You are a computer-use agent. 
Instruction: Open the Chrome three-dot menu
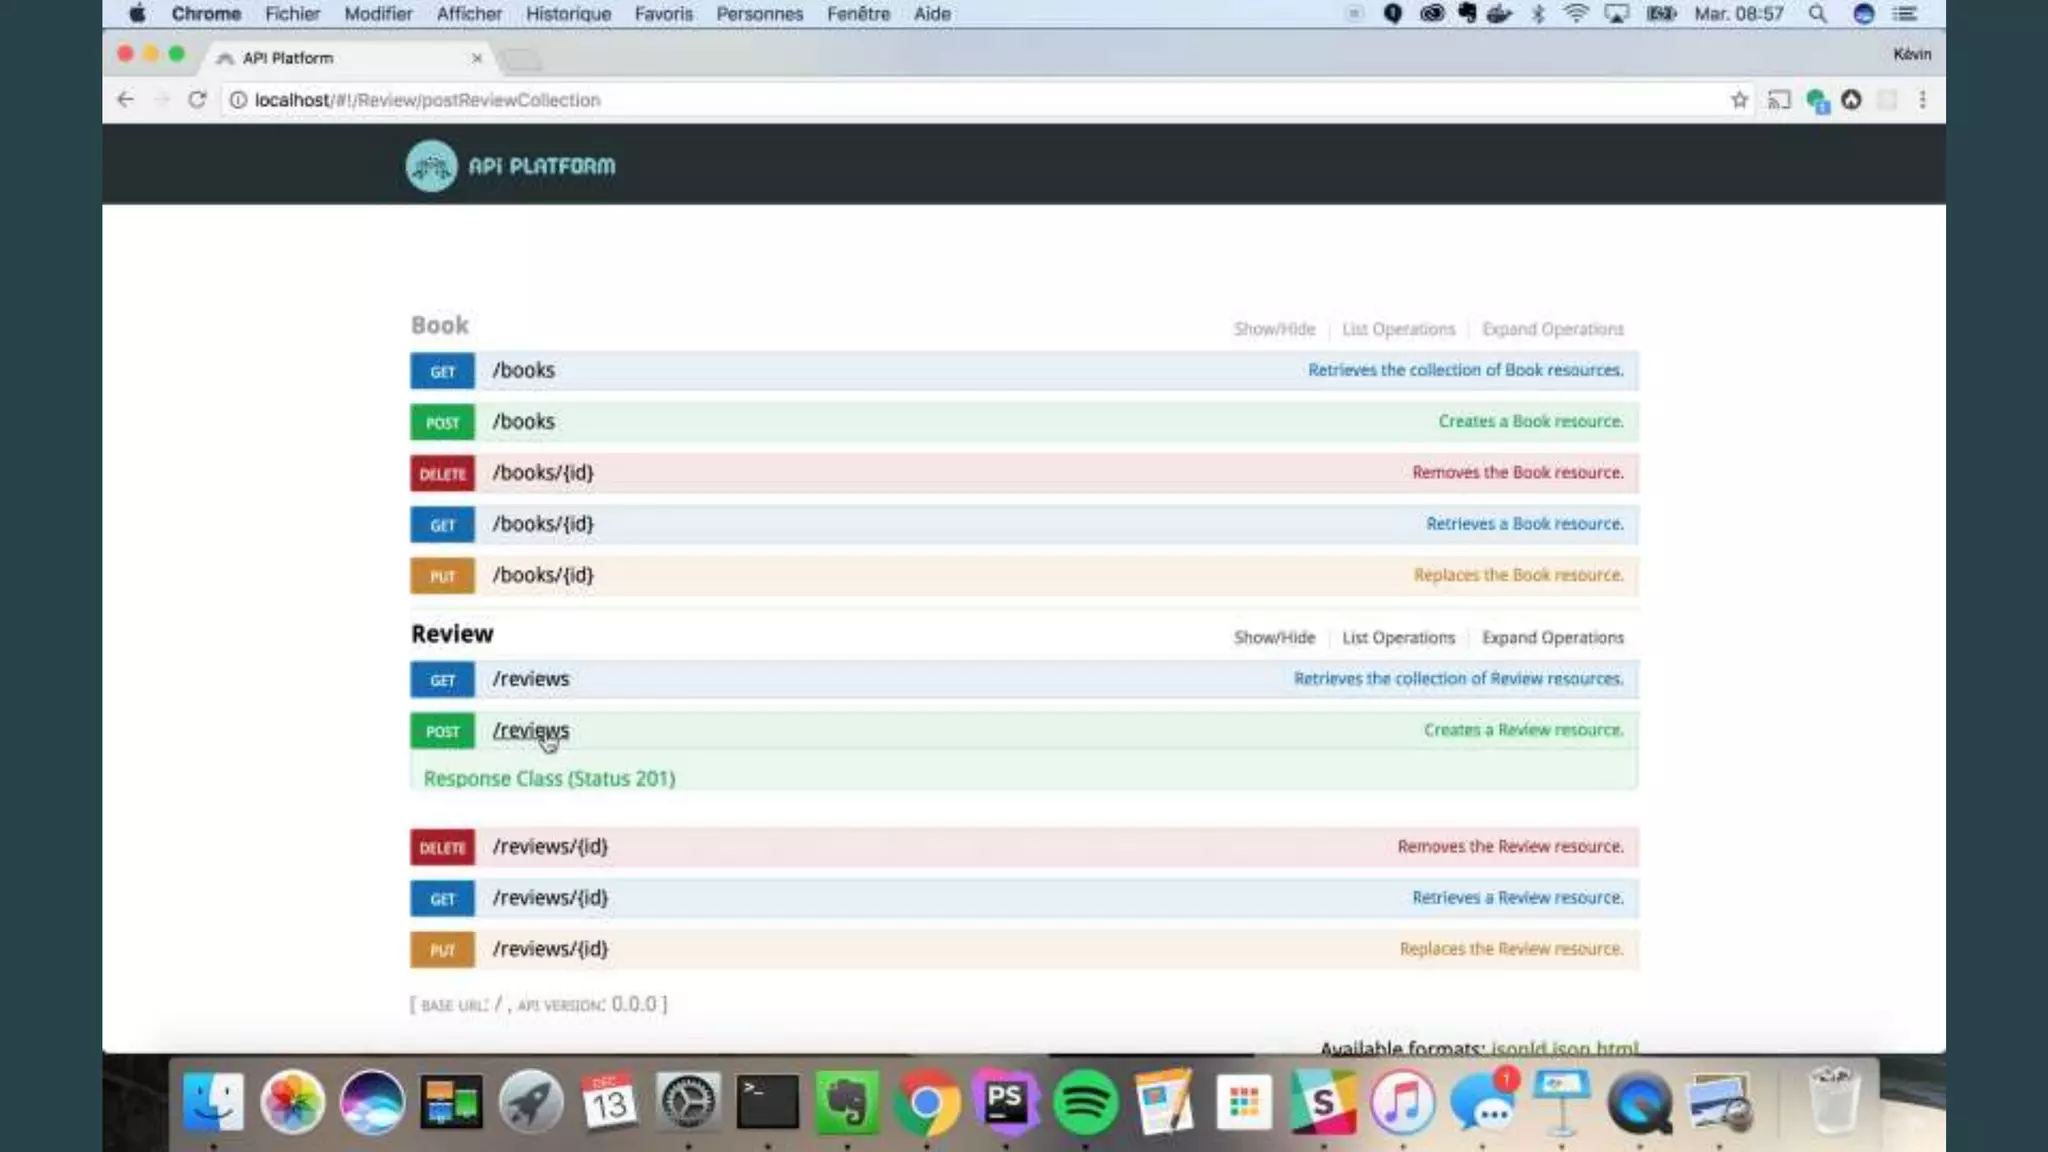(x=1922, y=100)
